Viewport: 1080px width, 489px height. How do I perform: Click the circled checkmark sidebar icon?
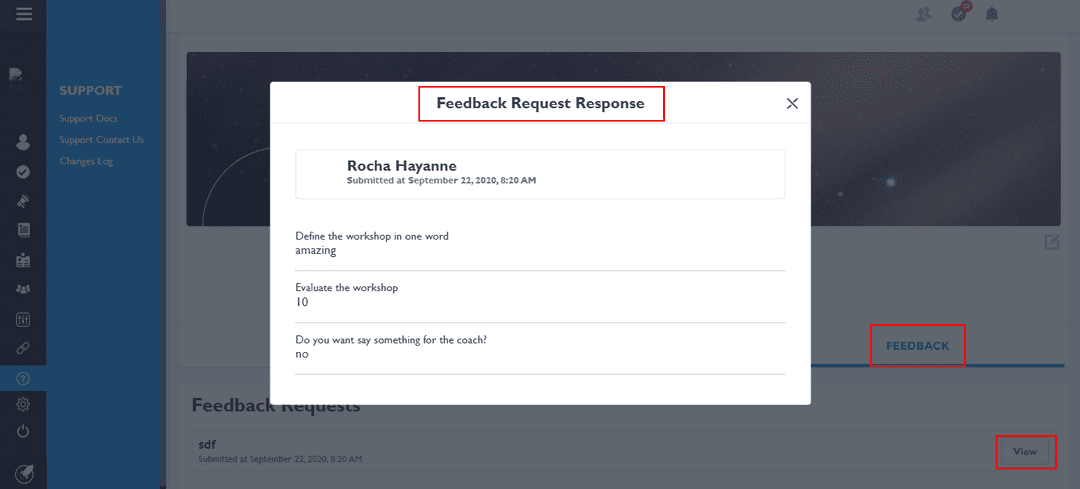(23, 171)
